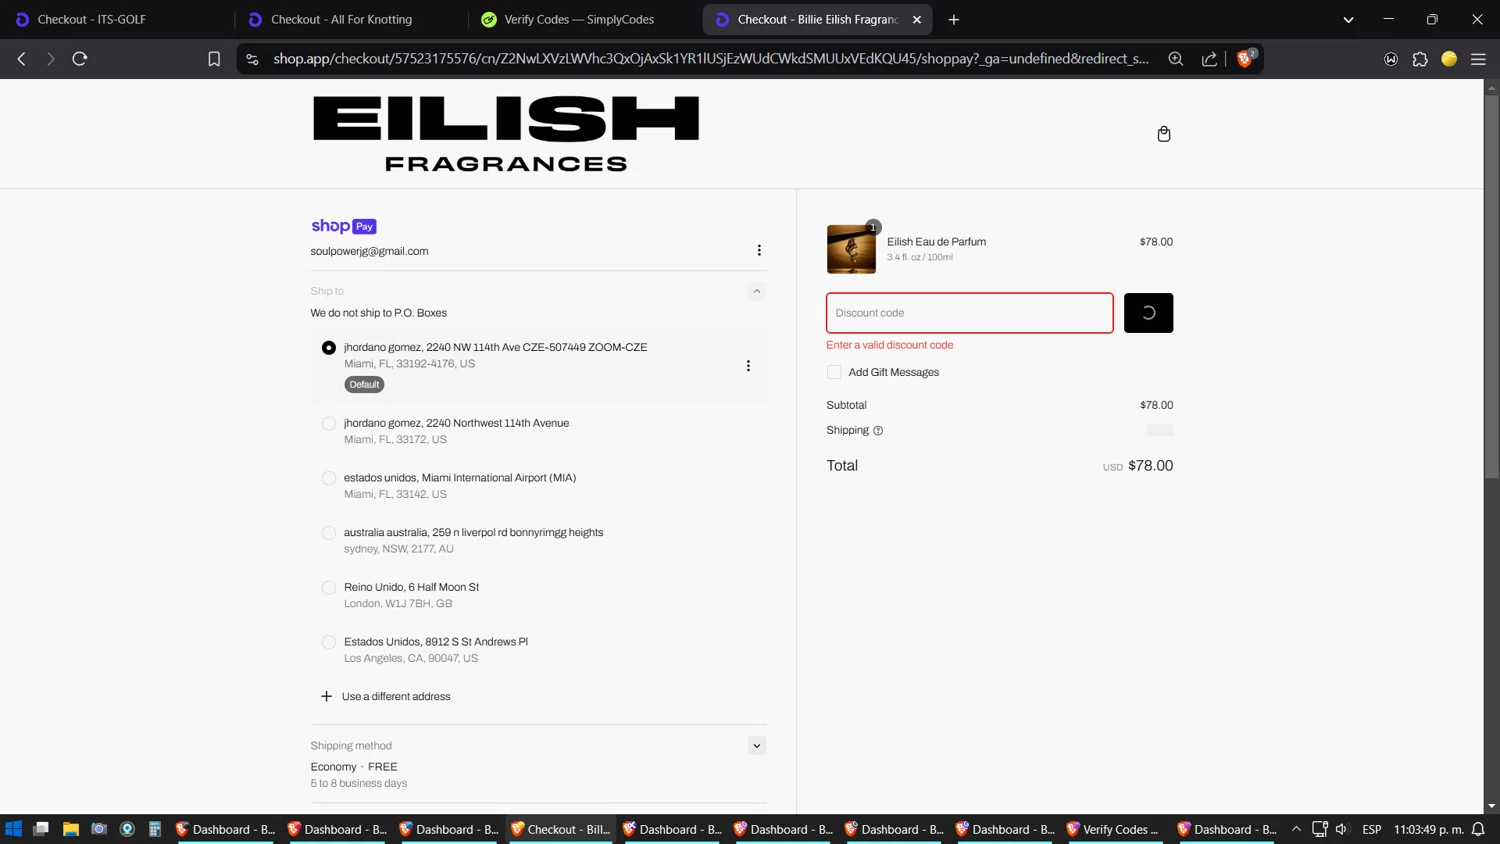Switch to Checkout - ITS-GOLF tab
1500x844 pixels.
click(x=117, y=19)
